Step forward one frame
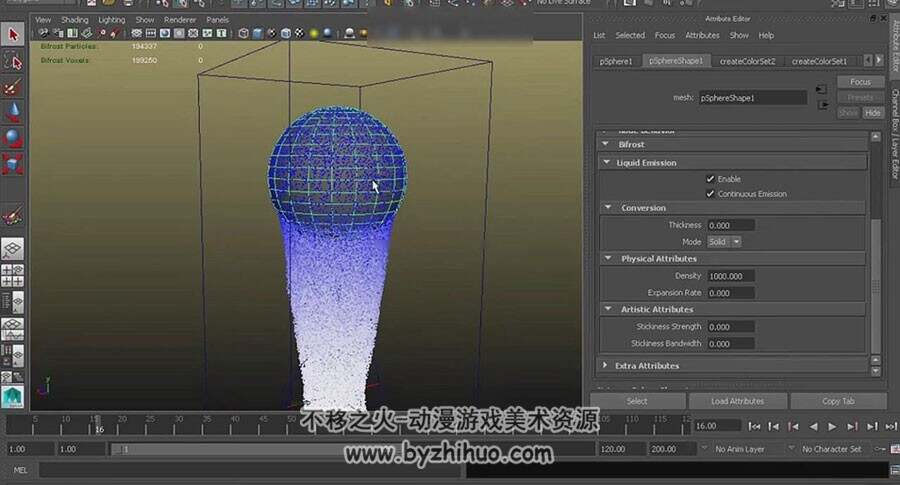This screenshot has height=485, width=900. 872,426
